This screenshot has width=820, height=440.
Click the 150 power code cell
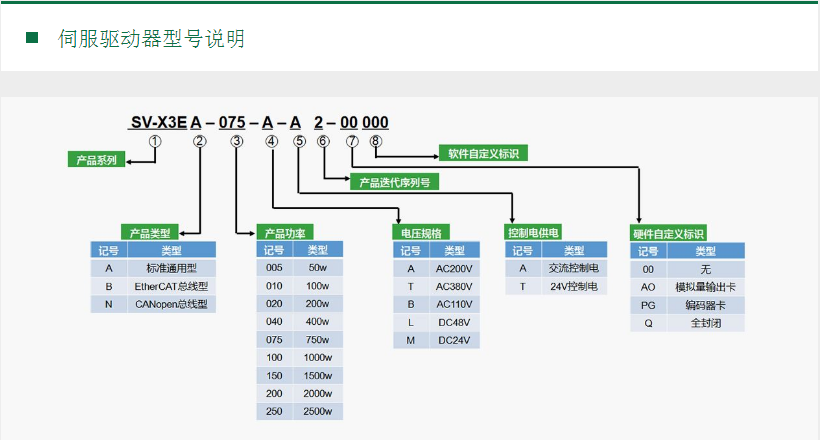click(x=274, y=376)
